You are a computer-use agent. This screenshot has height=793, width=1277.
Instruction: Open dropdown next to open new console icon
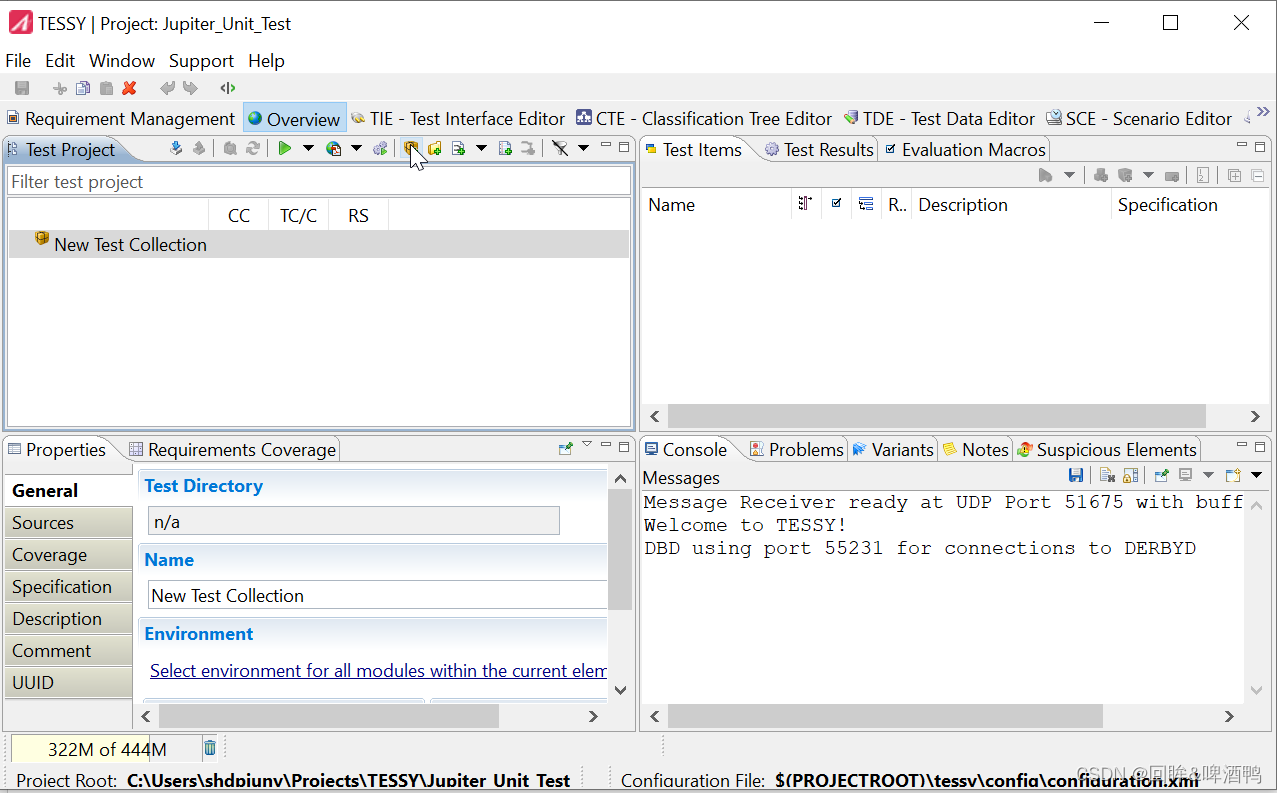click(x=1257, y=475)
